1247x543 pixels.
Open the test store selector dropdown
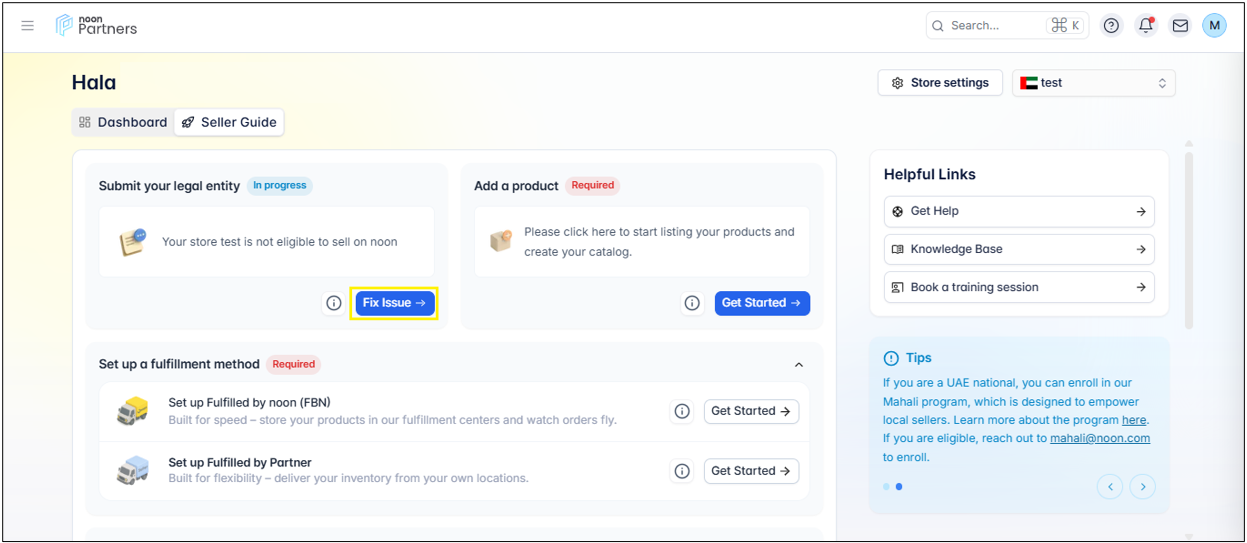coord(1093,83)
